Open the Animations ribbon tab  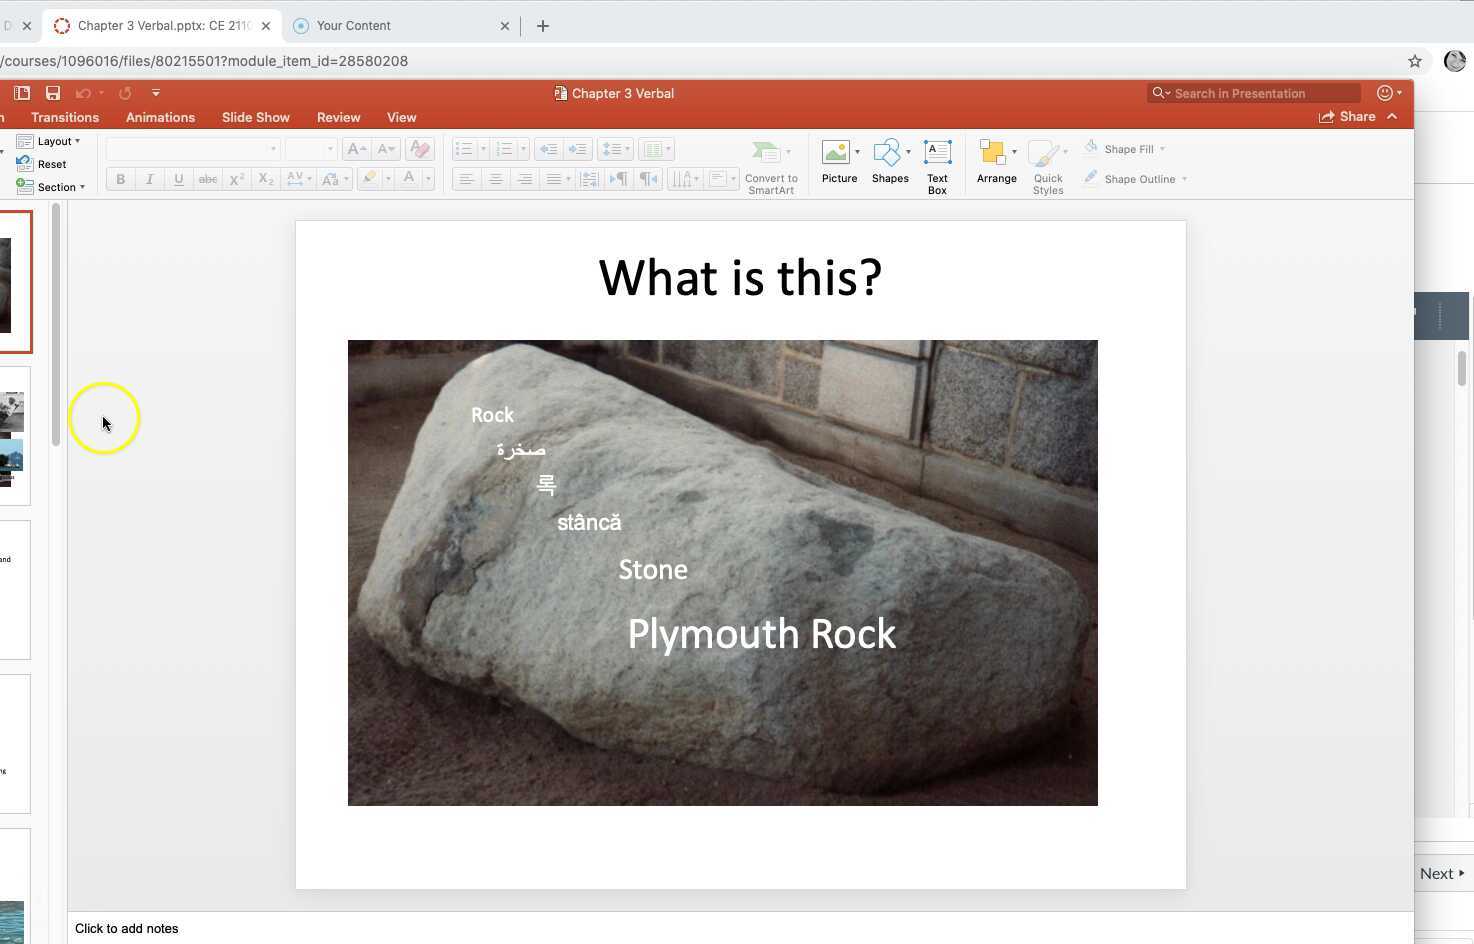160,117
